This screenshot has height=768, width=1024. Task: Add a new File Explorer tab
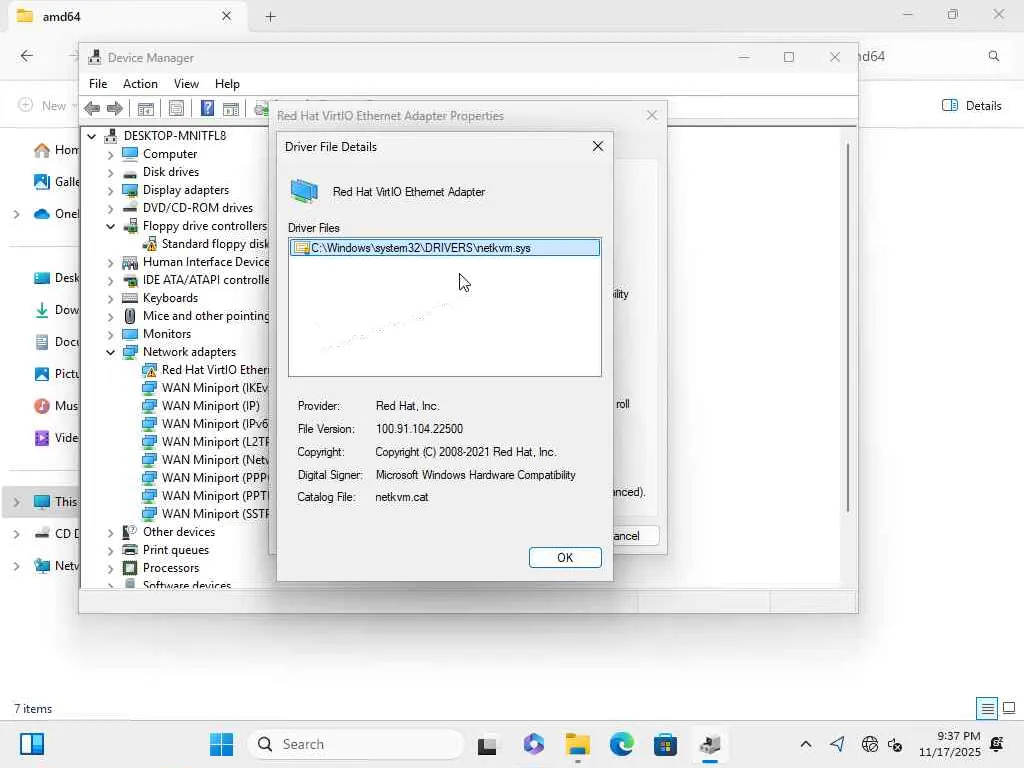coord(270,17)
